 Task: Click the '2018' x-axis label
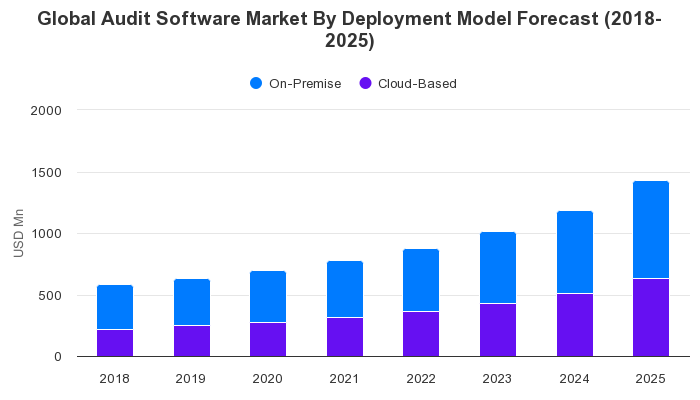pyautogui.click(x=115, y=379)
